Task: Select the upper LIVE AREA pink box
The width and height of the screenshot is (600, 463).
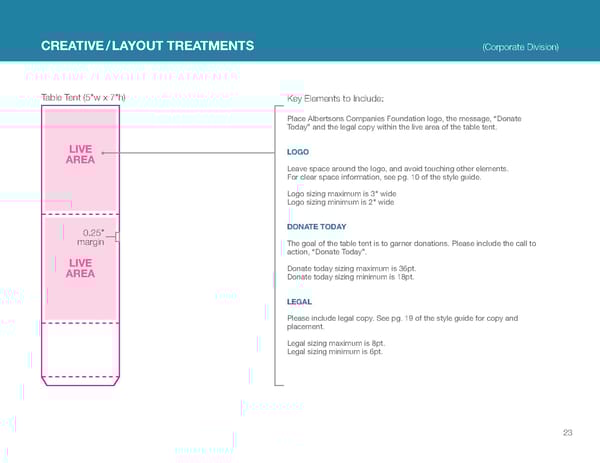Action: (x=80, y=160)
